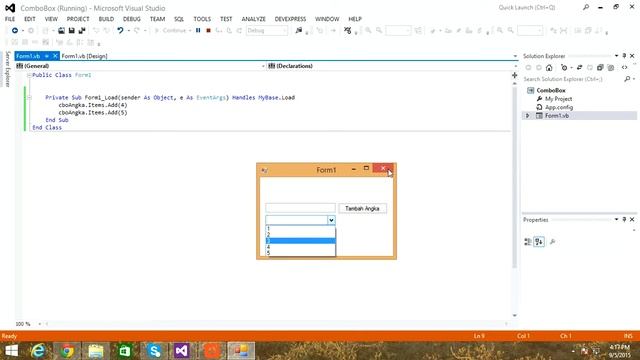Select My Project in Solution Explorer

click(x=558, y=99)
